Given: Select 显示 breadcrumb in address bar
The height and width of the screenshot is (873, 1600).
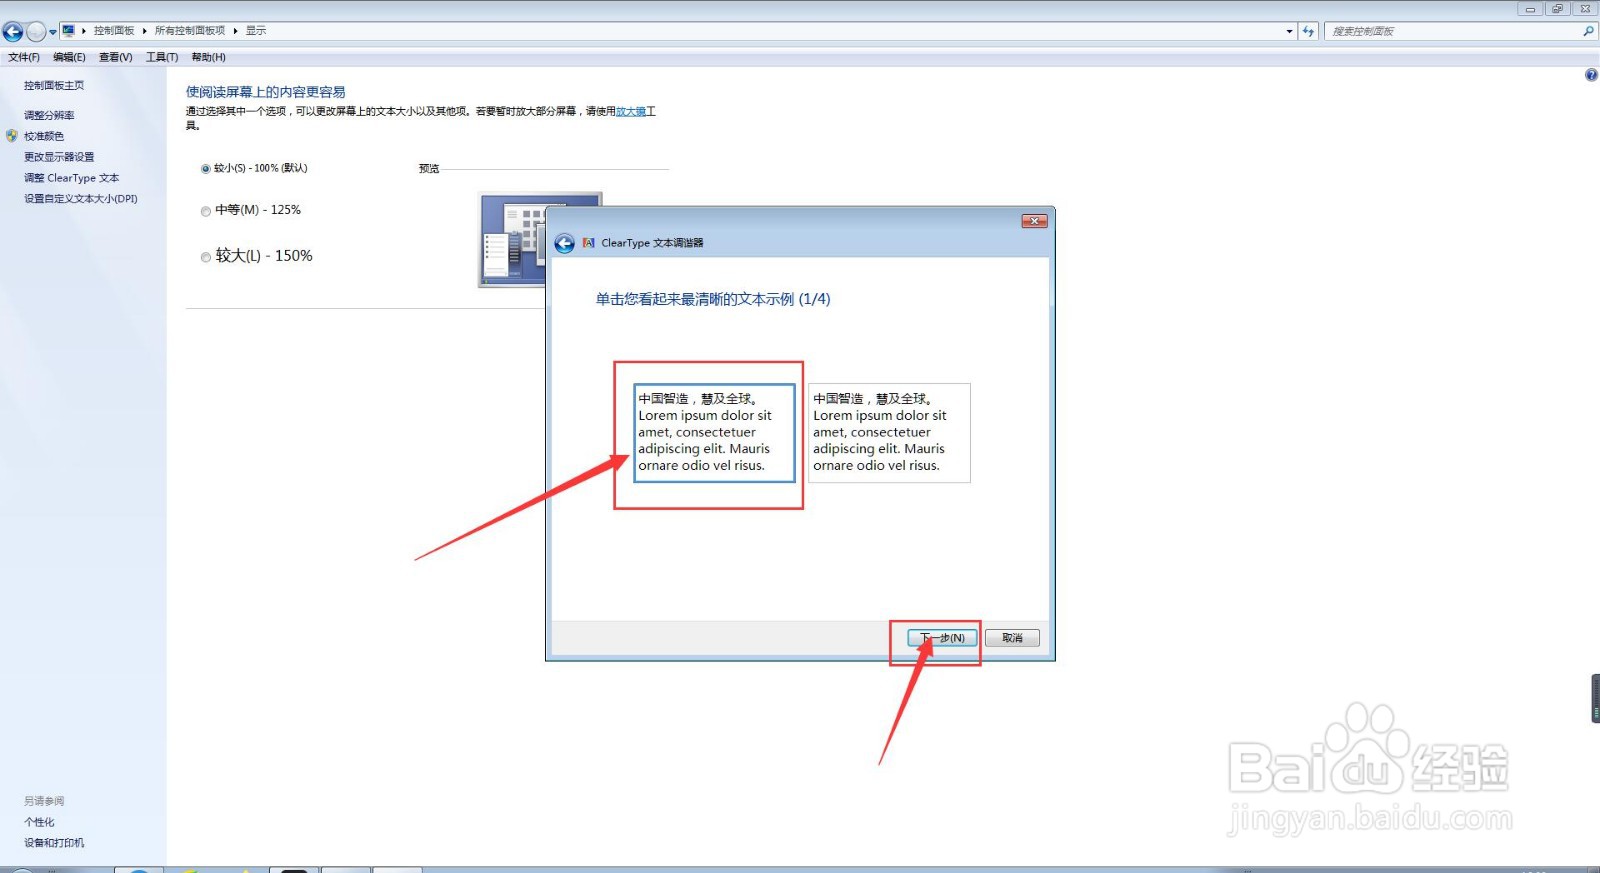Looking at the screenshot, I should [256, 31].
